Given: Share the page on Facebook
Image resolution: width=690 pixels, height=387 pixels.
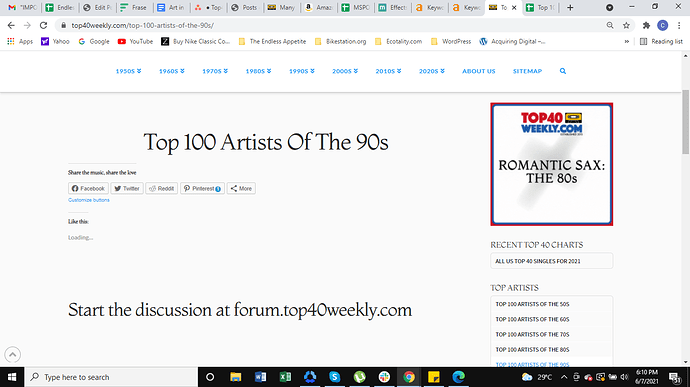Looking at the screenshot, I should coord(88,188).
